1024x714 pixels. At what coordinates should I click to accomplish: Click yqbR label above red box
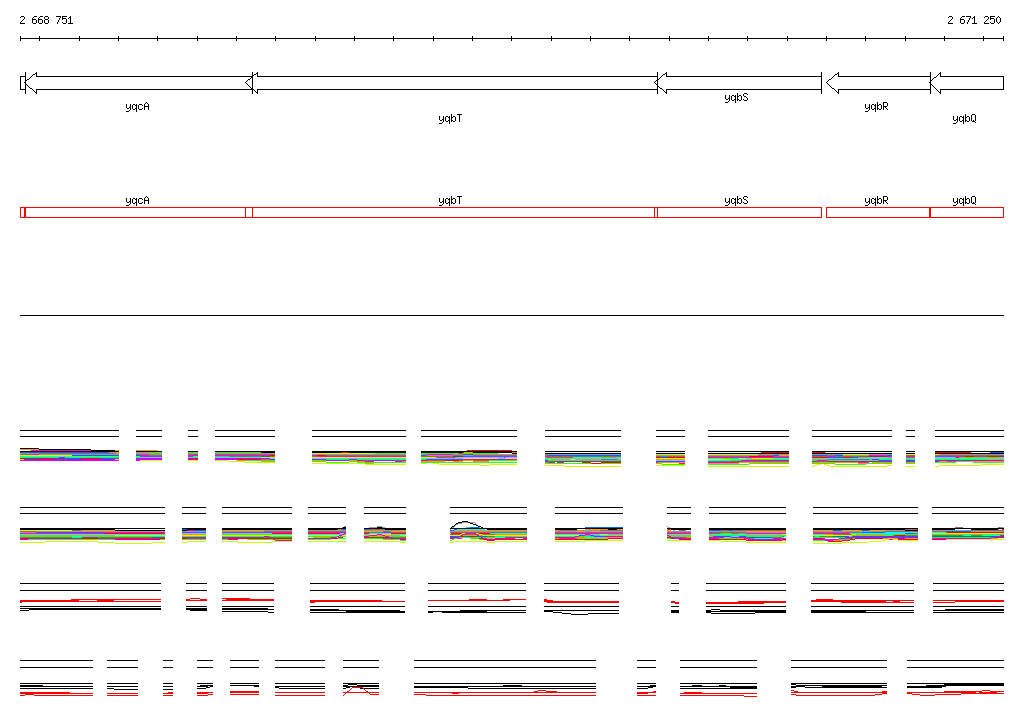876,201
